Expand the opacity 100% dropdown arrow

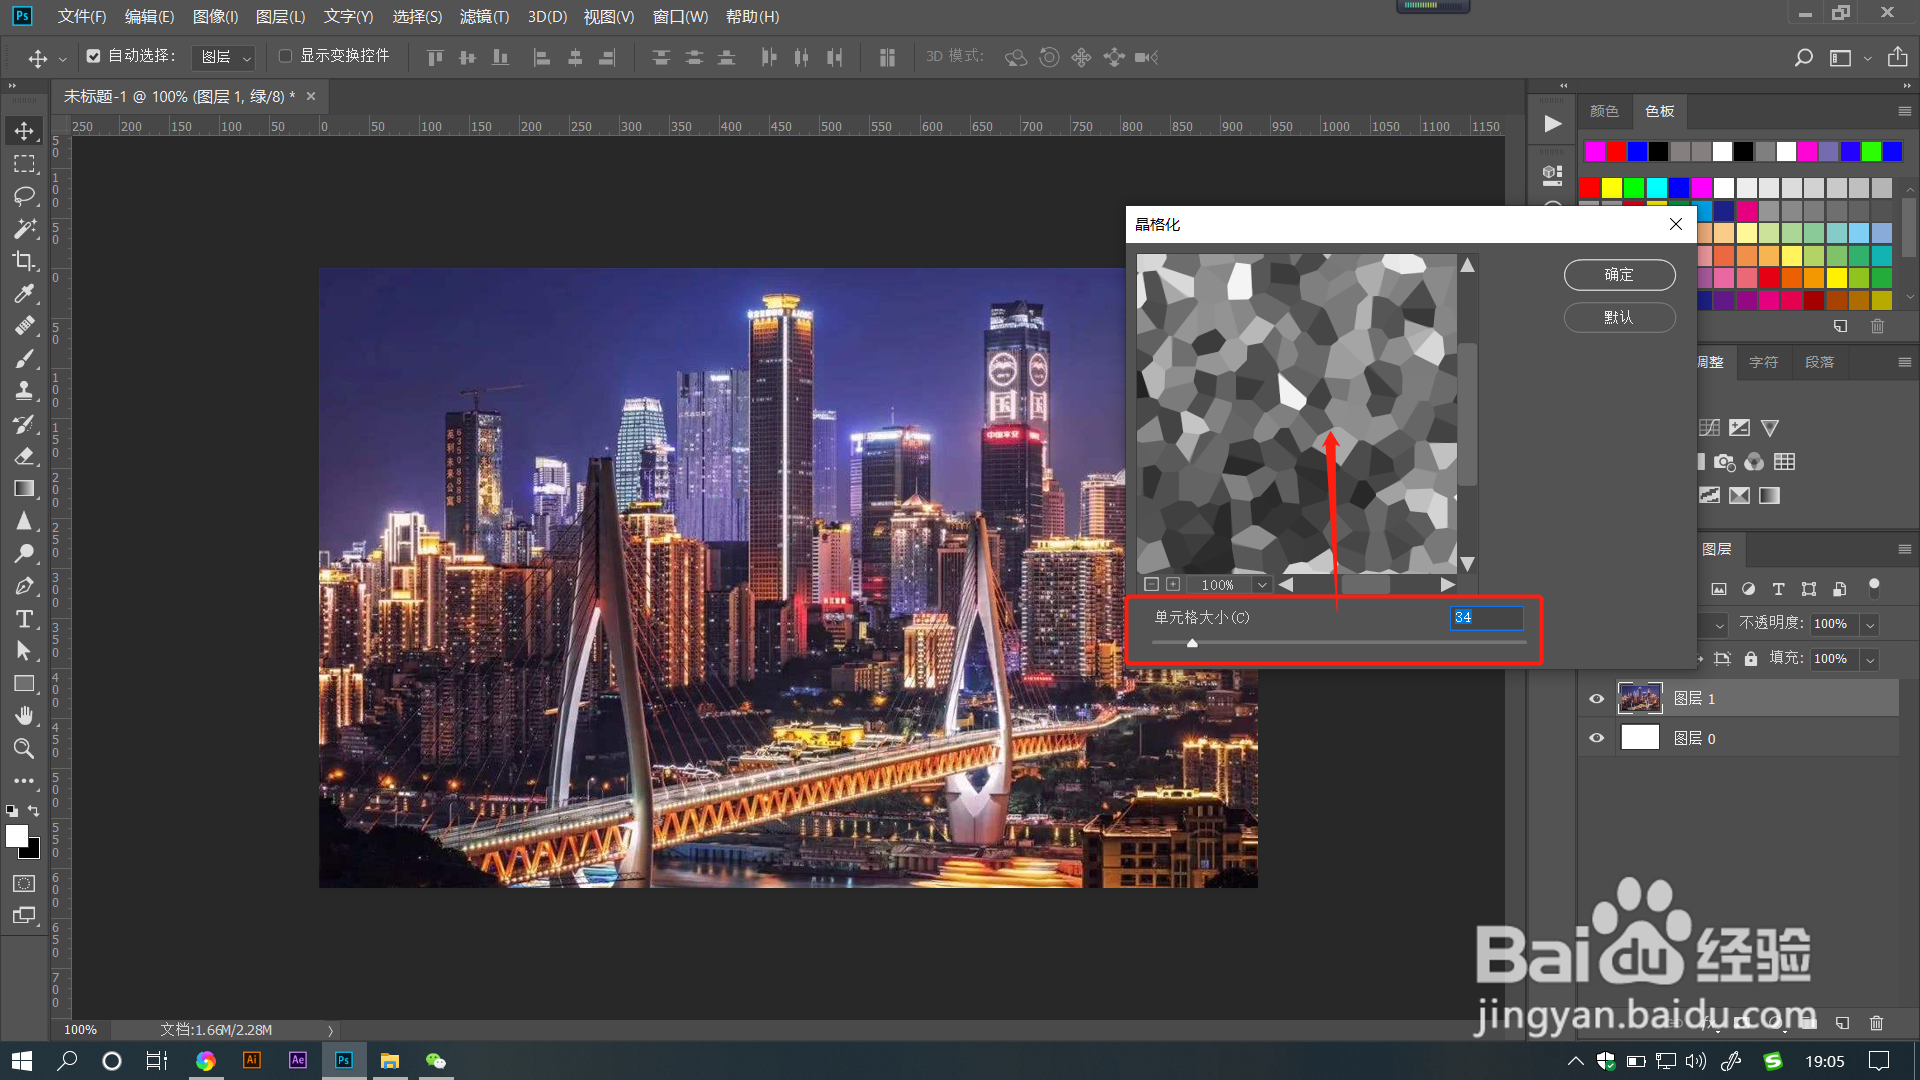[x=1870, y=624]
